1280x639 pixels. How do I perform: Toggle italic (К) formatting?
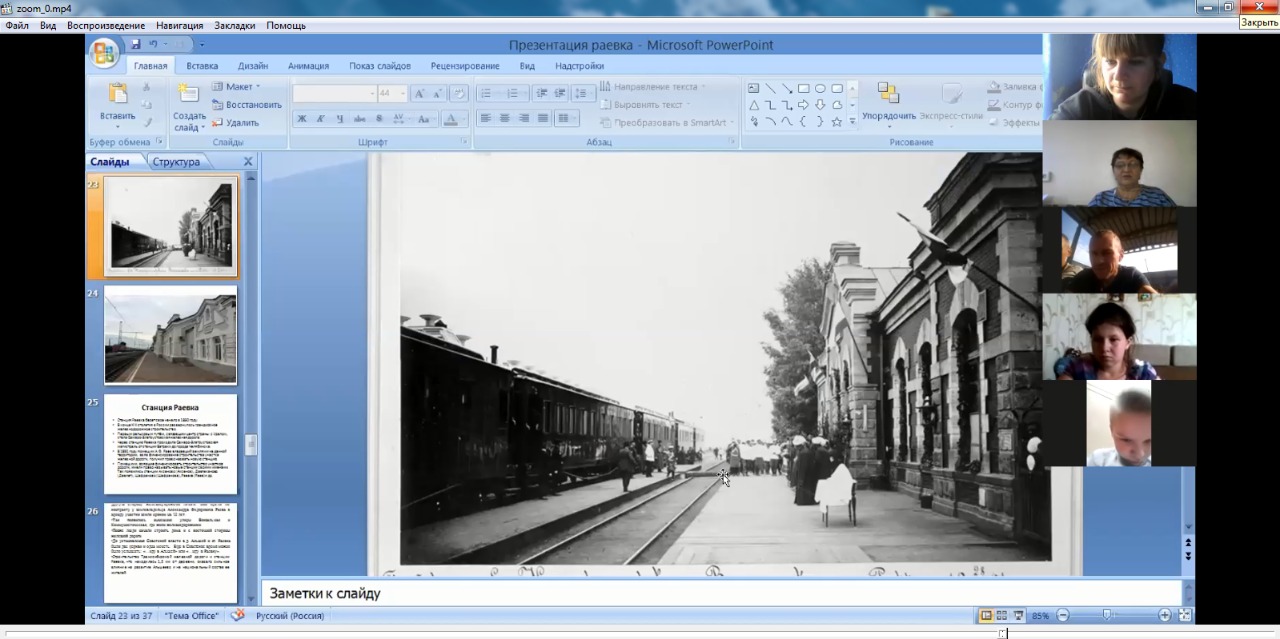[321, 119]
